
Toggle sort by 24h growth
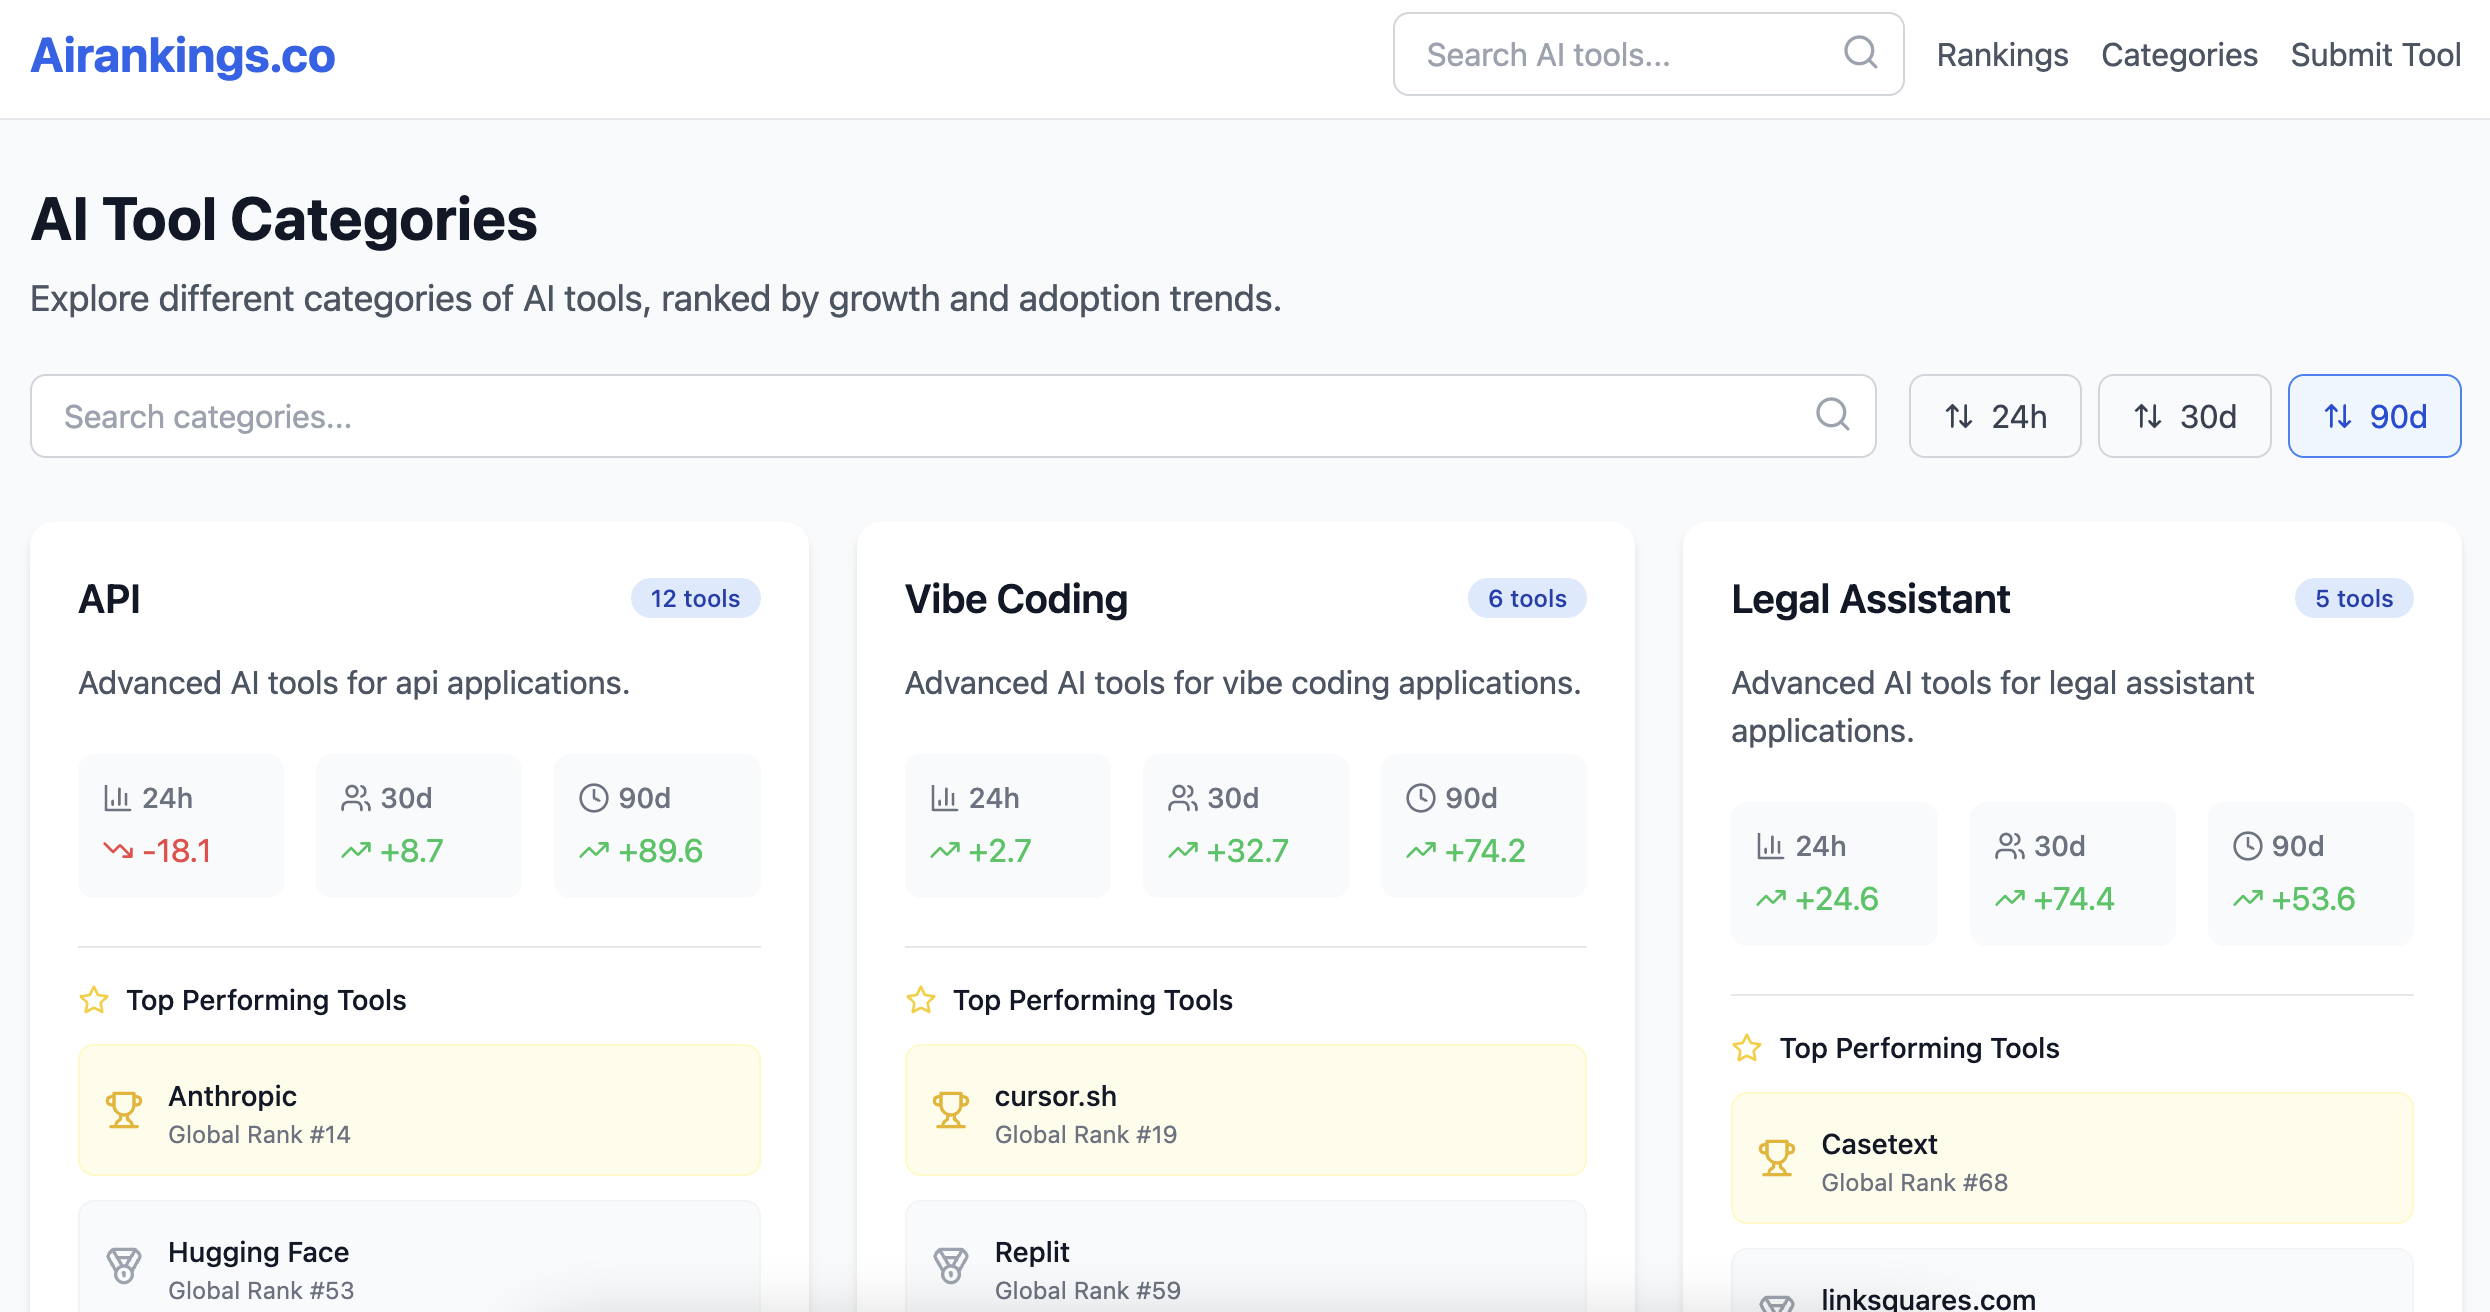point(1995,416)
